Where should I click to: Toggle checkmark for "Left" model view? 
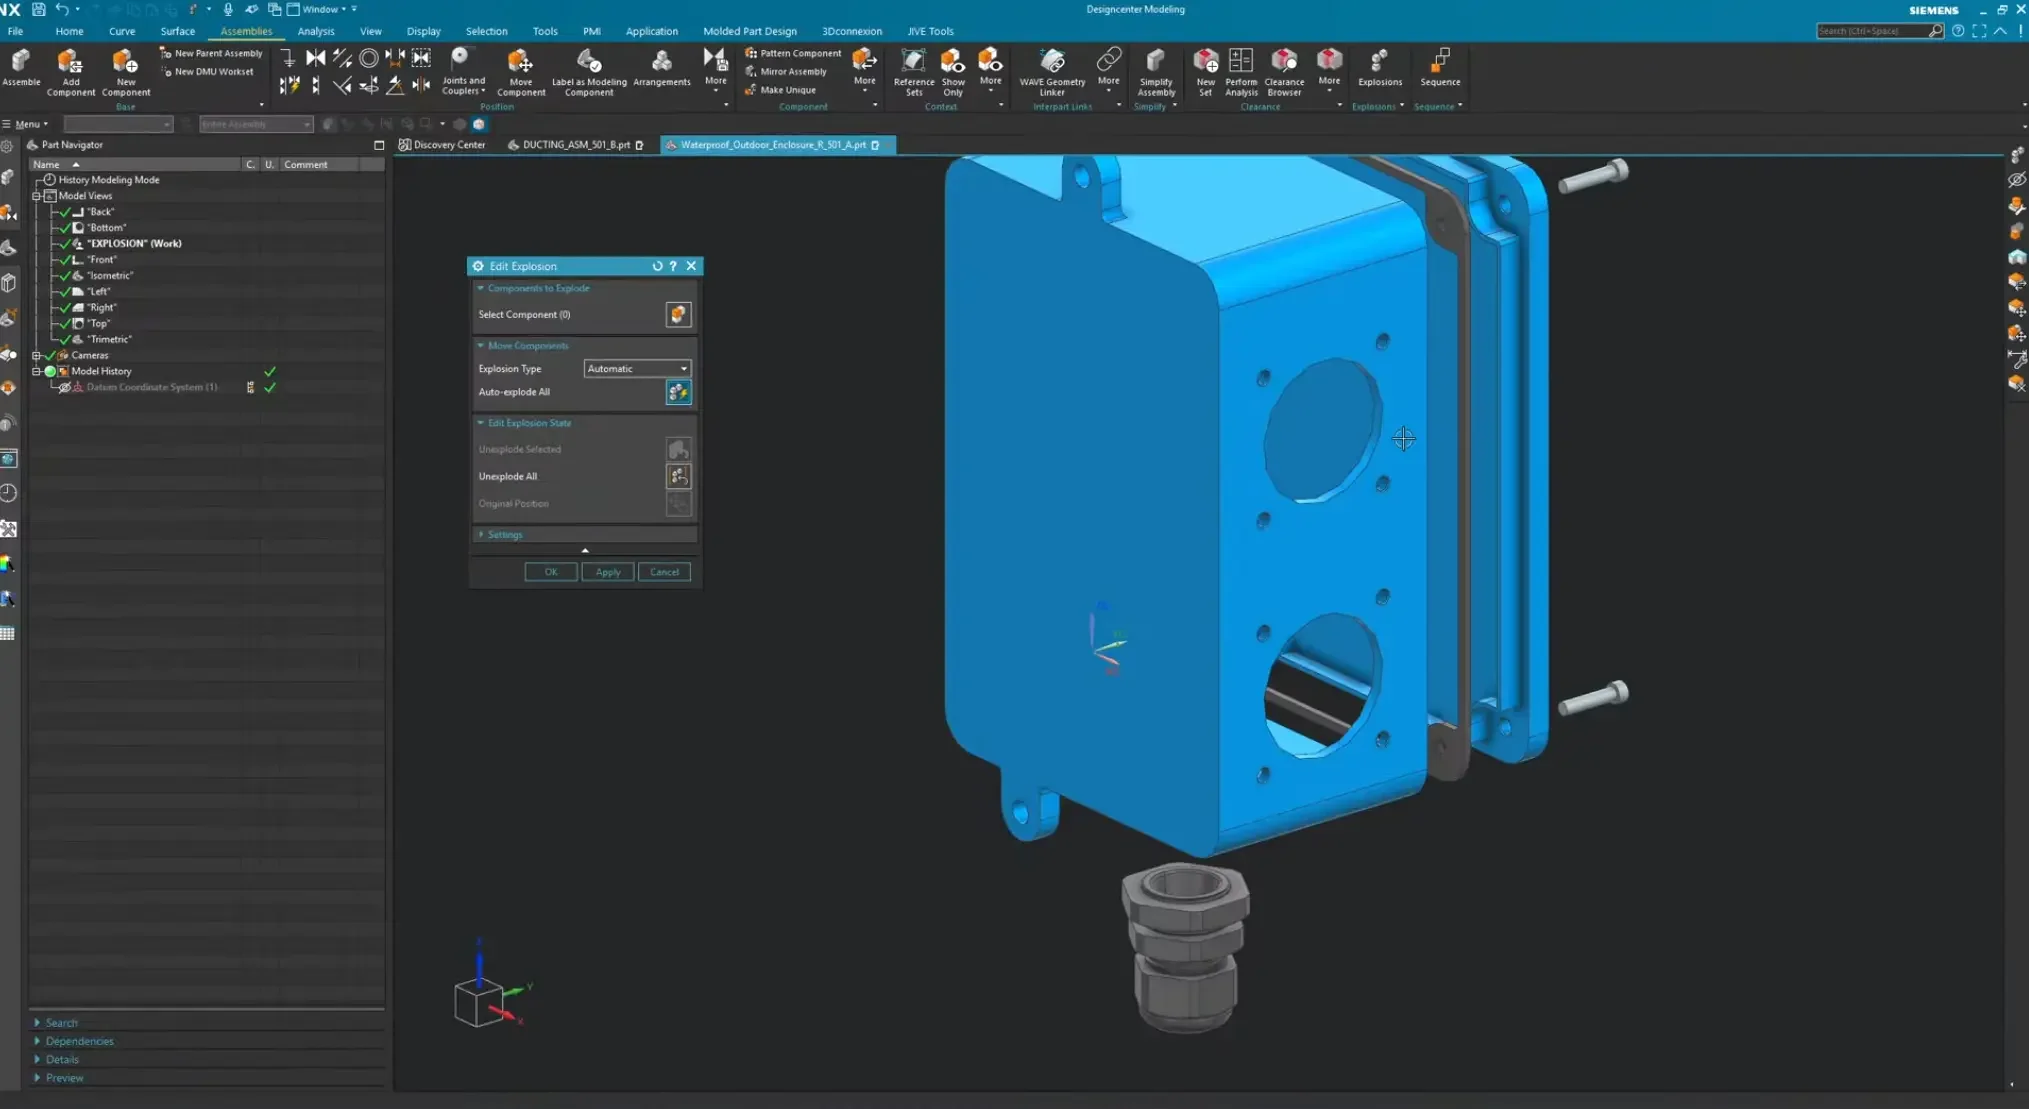click(x=65, y=292)
